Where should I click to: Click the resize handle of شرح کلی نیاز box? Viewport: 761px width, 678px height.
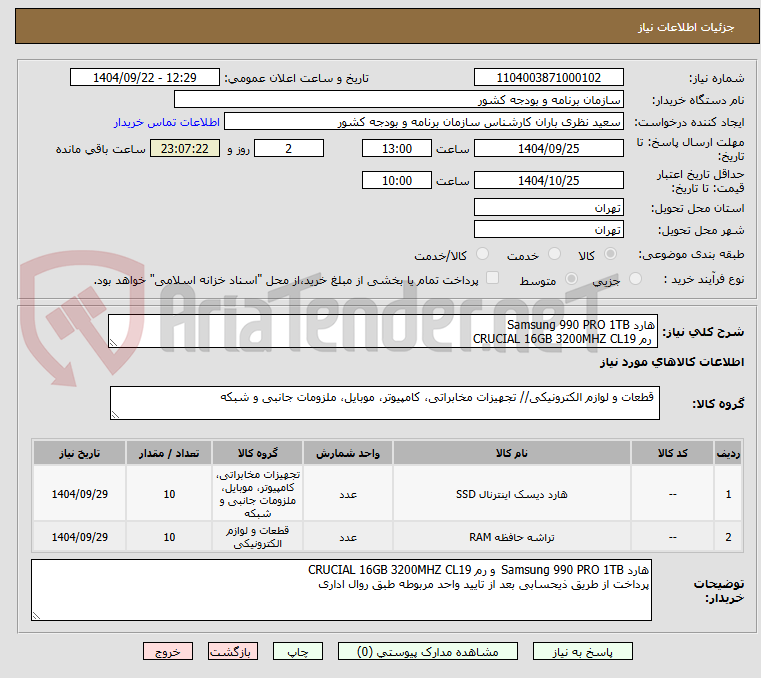[114, 343]
